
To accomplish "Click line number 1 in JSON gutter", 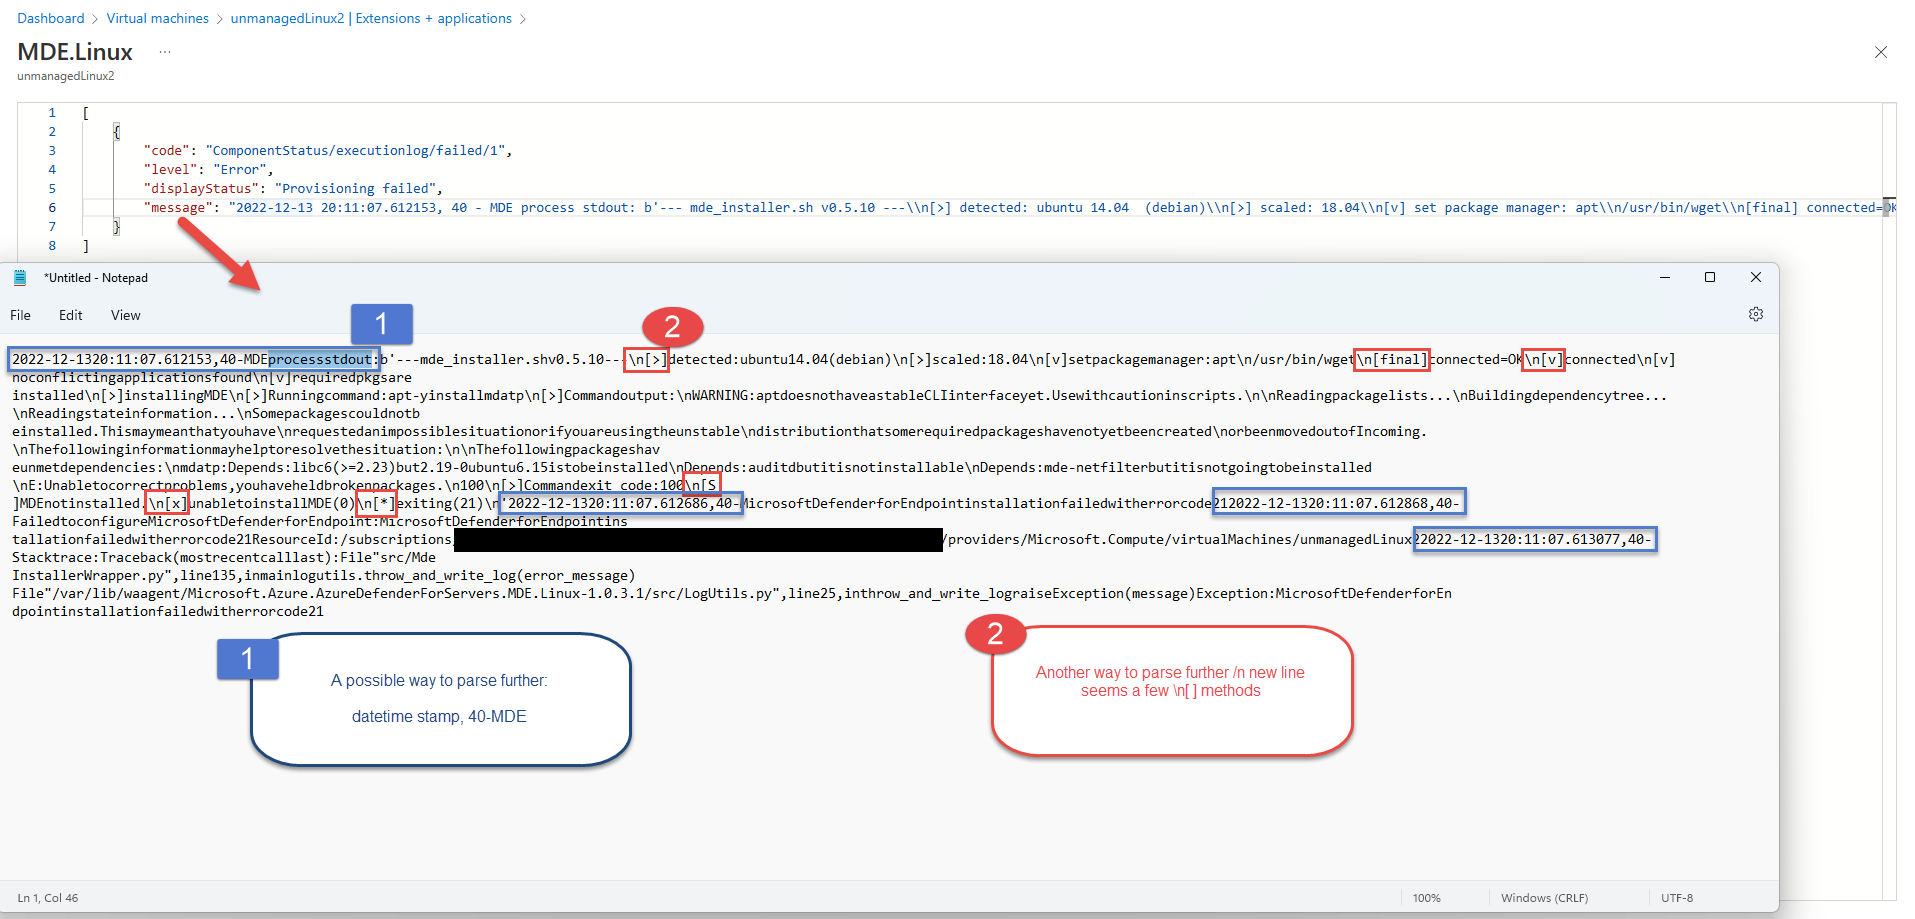I will tap(52, 112).
